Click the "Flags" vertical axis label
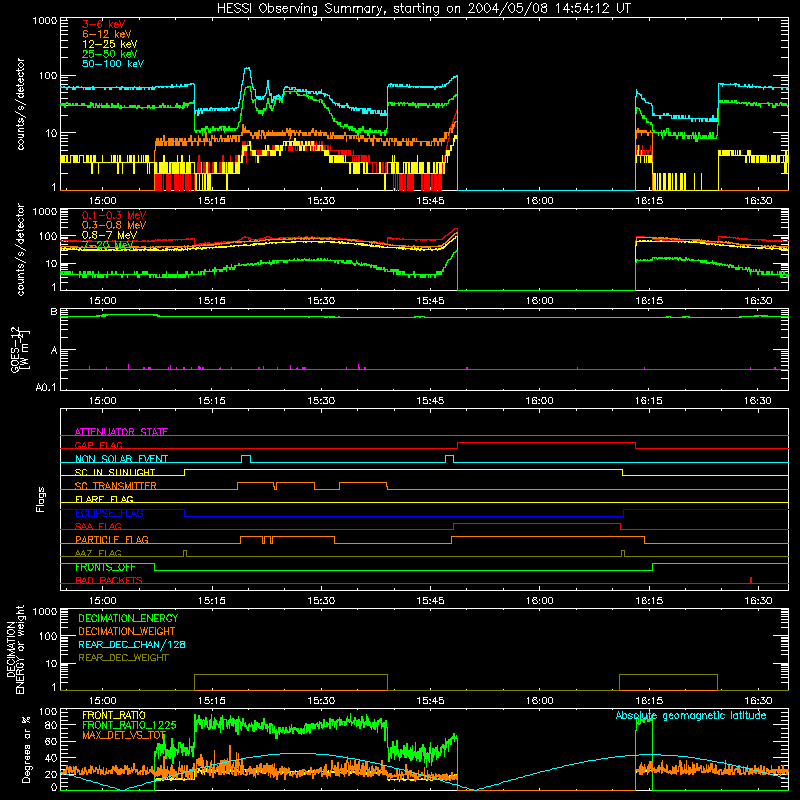Image resolution: width=800 pixels, height=800 pixels. (x=41, y=499)
